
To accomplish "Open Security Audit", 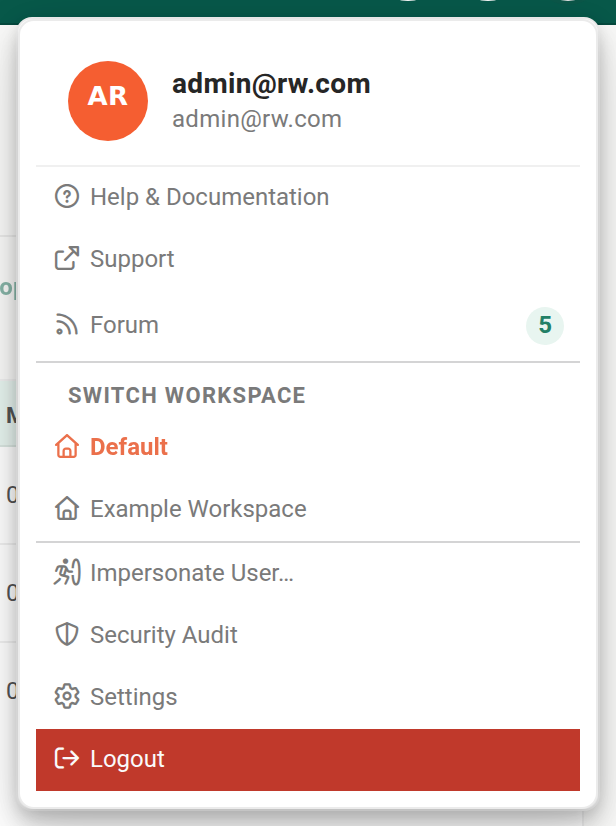I will 308,634.
